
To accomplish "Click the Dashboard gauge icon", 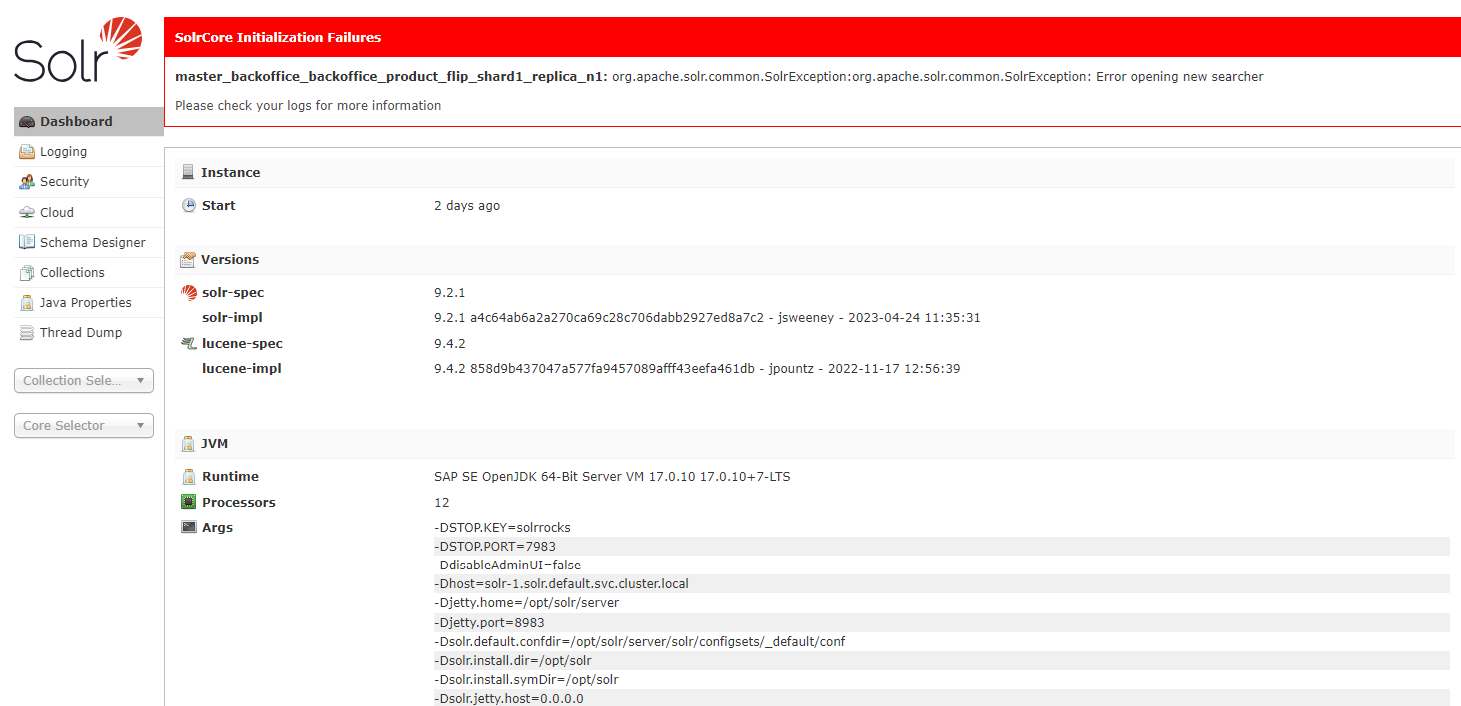I will coord(27,122).
